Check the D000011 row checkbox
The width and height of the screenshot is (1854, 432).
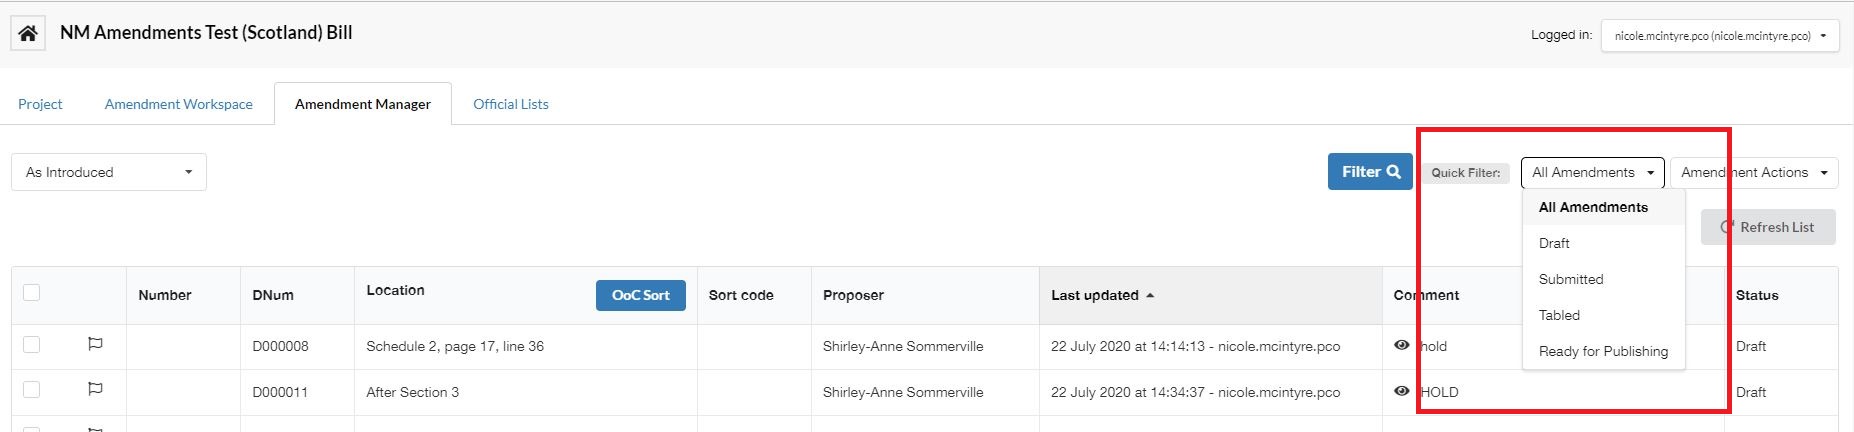point(32,390)
